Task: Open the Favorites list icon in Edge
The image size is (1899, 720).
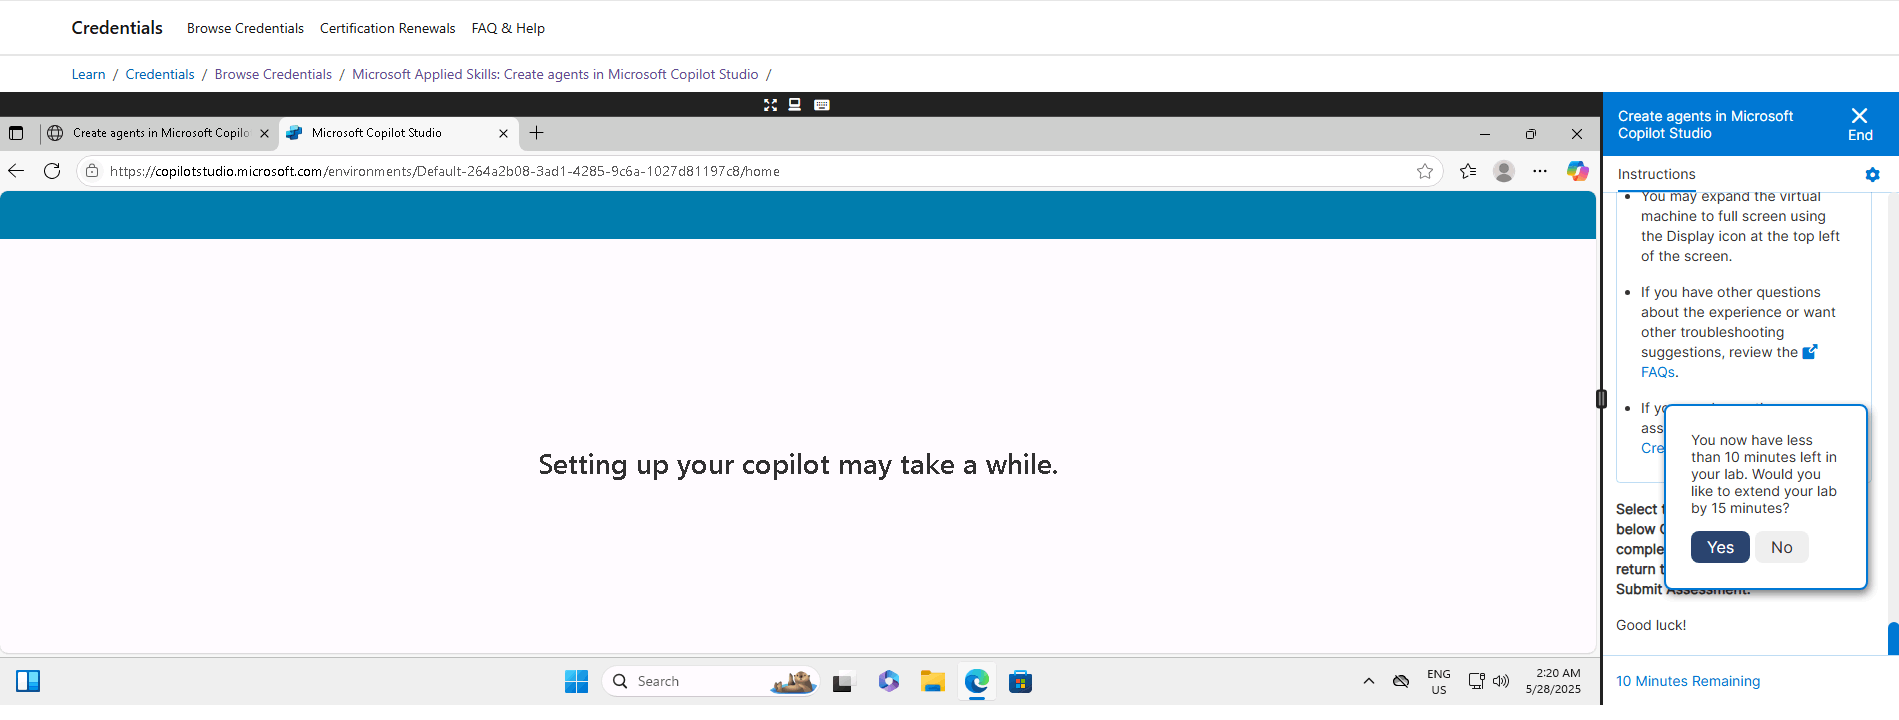Action: (1468, 171)
